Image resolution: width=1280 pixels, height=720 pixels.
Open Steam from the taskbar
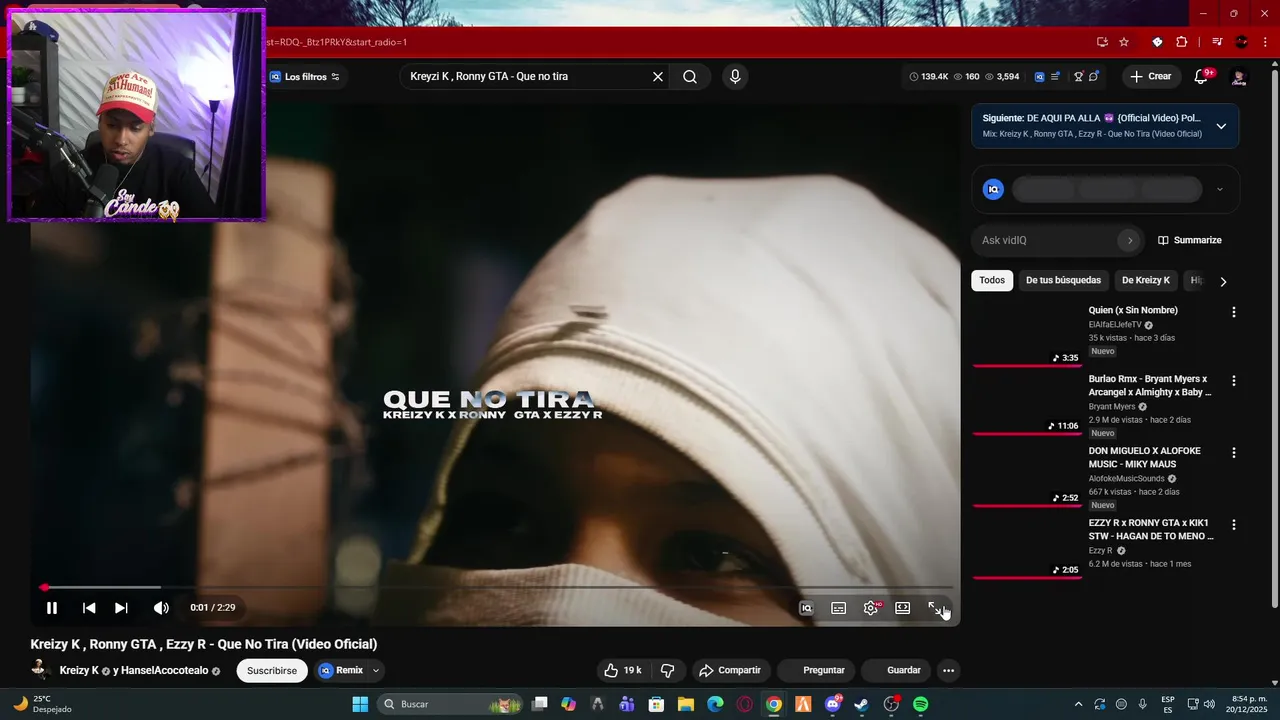click(x=861, y=704)
